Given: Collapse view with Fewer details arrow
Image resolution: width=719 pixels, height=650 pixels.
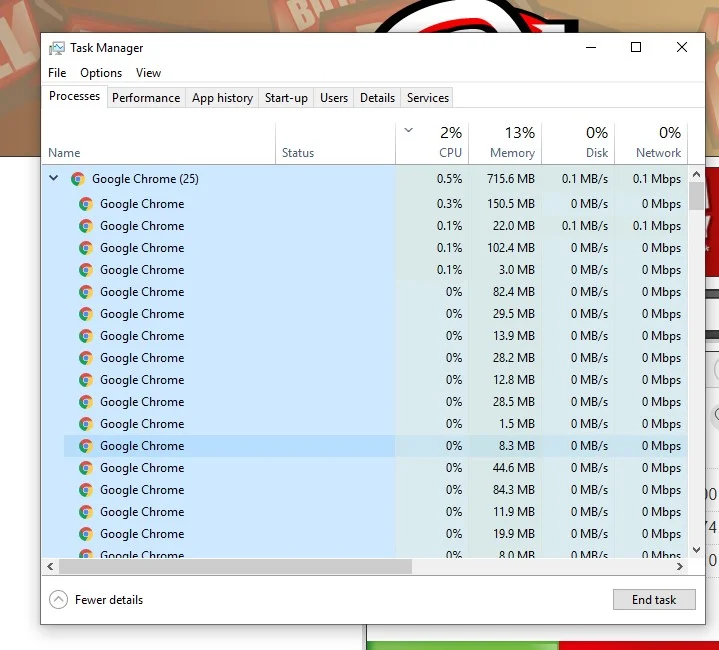Looking at the screenshot, I should (x=58, y=600).
